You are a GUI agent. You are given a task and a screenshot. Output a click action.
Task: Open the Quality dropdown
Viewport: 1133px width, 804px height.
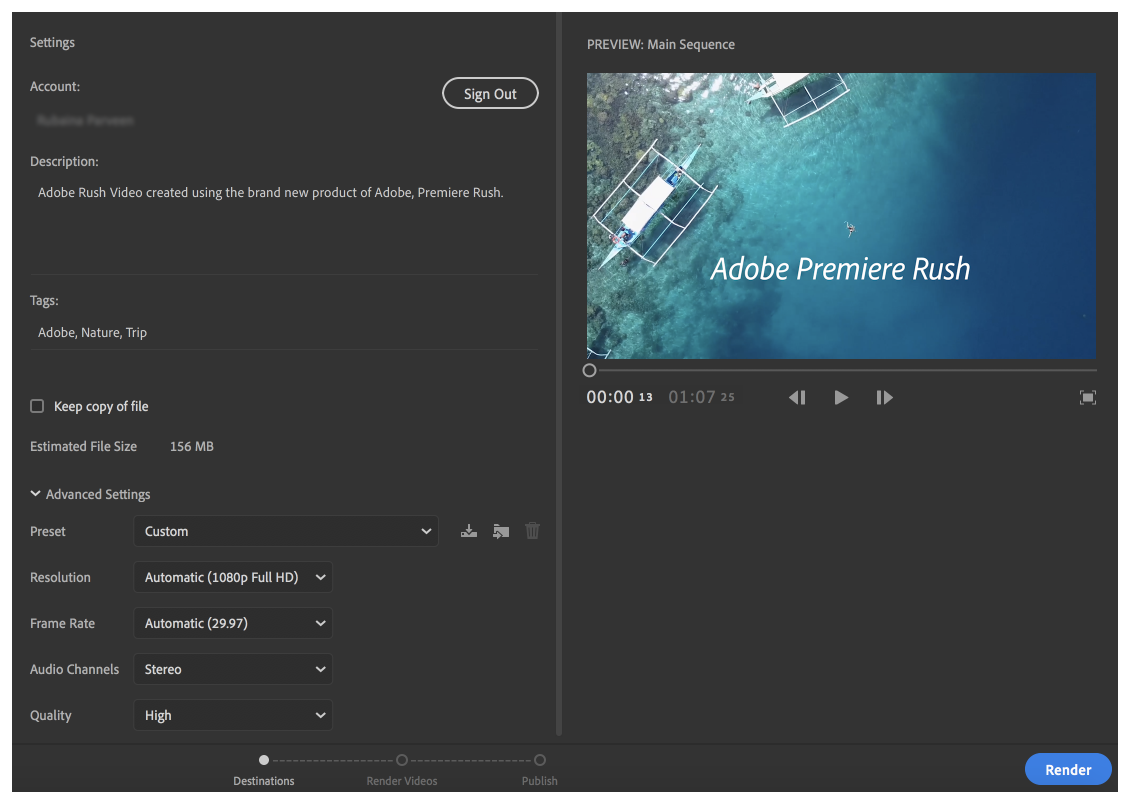(233, 715)
